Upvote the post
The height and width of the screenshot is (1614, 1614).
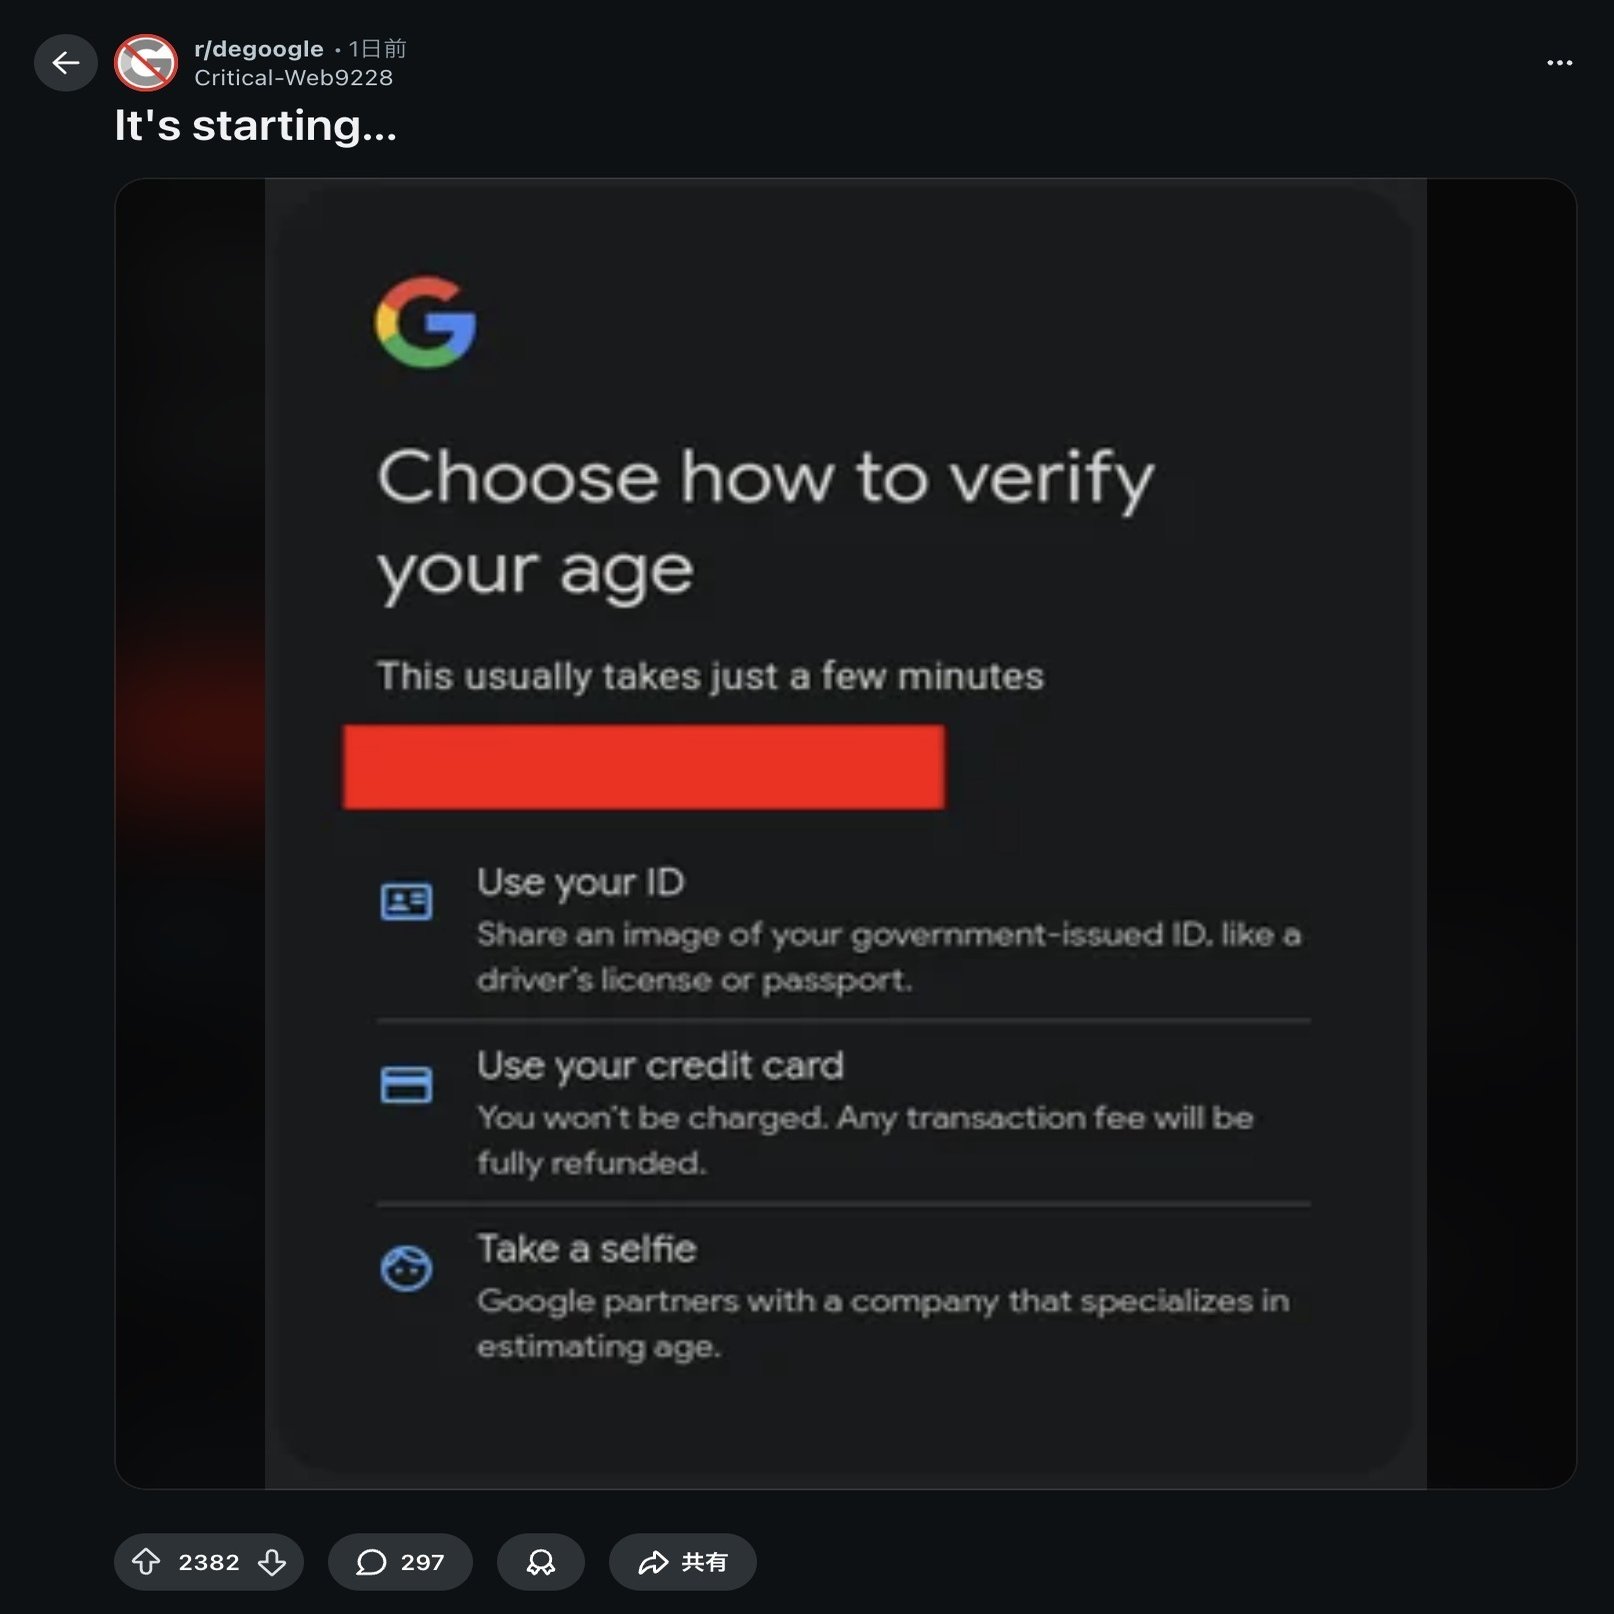(x=148, y=1561)
